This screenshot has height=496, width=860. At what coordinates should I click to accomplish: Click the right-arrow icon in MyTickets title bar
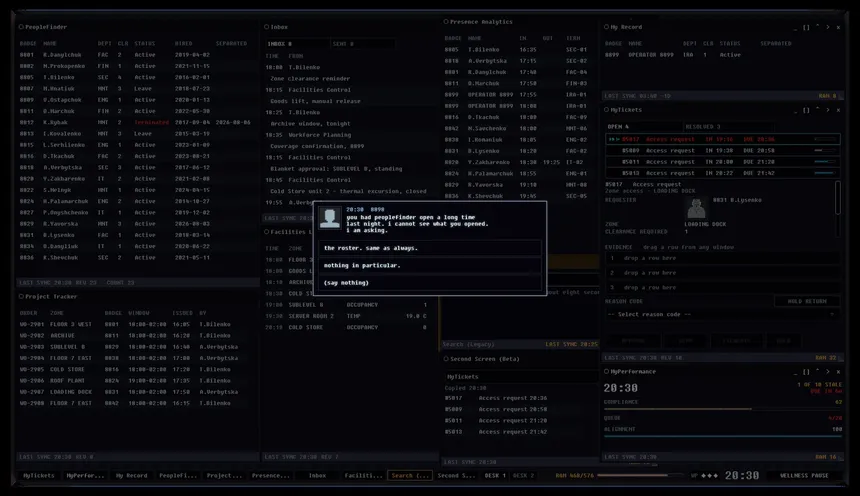pyautogui.click(x=828, y=110)
